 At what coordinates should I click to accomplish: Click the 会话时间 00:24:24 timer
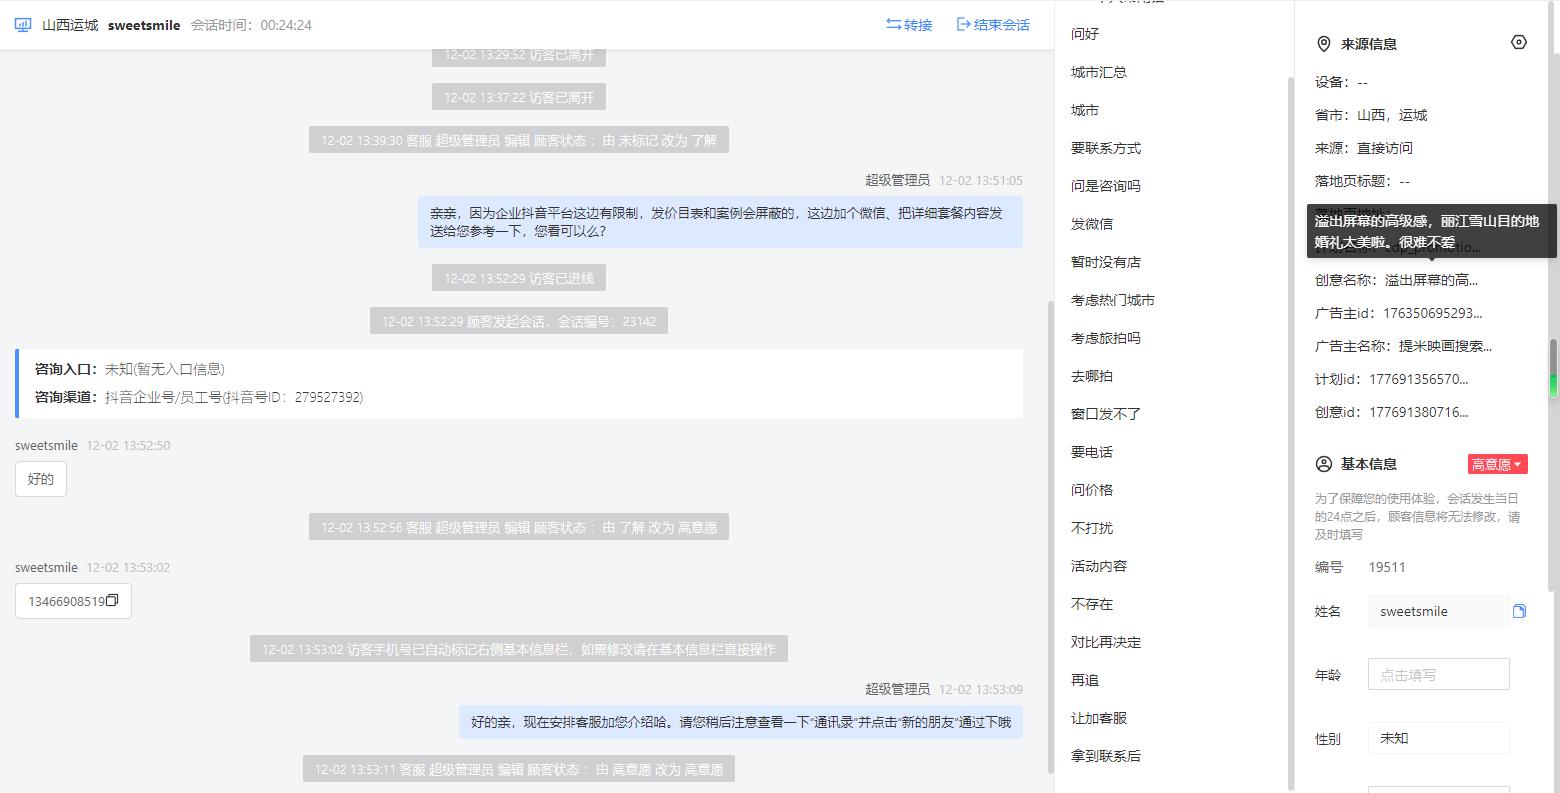(x=251, y=25)
